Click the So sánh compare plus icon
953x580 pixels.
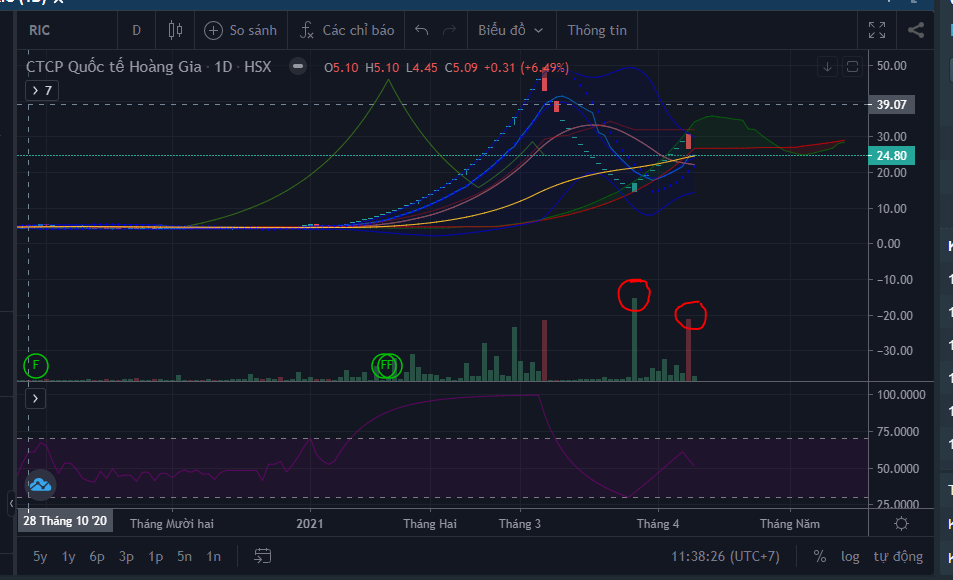(213, 30)
